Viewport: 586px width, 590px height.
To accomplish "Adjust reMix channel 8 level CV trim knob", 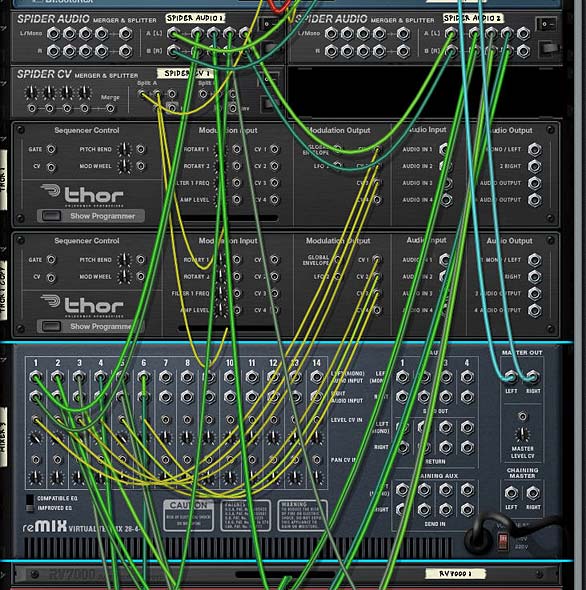I will pos(187,437).
